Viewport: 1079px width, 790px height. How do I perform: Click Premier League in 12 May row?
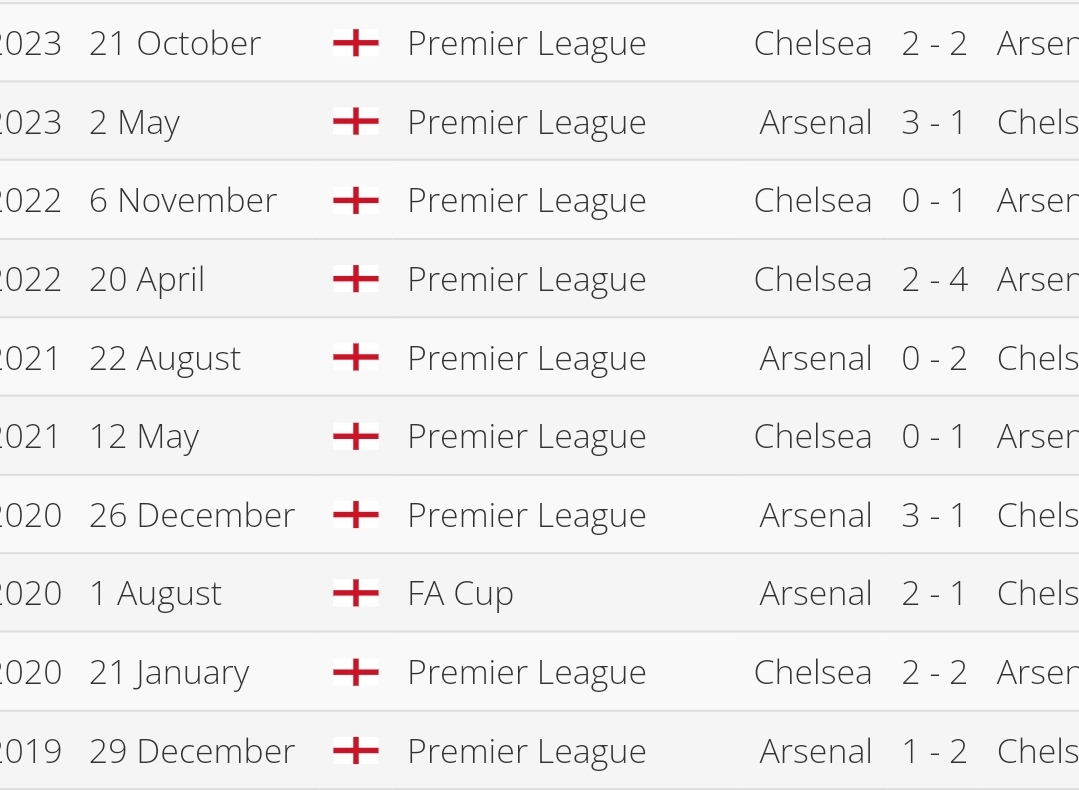pyautogui.click(x=526, y=437)
